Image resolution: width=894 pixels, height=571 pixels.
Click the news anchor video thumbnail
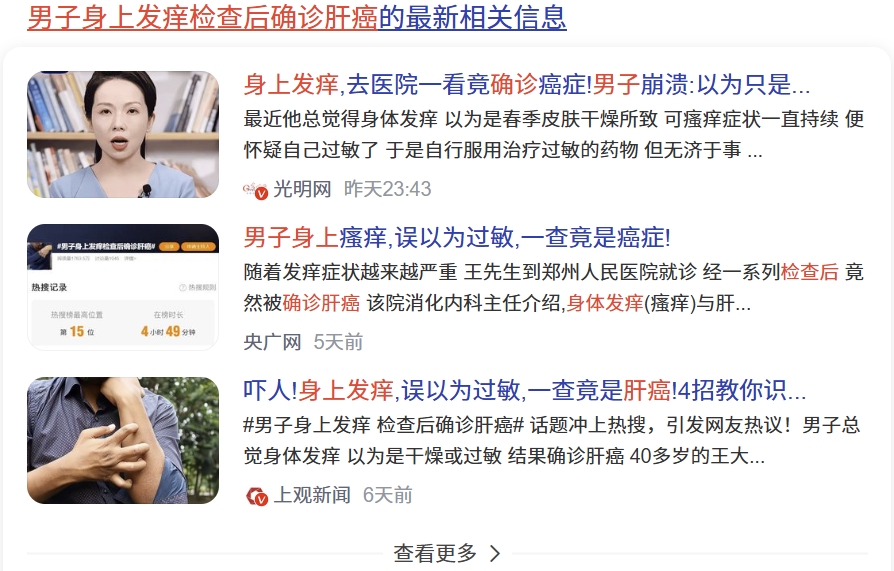click(x=123, y=135)
